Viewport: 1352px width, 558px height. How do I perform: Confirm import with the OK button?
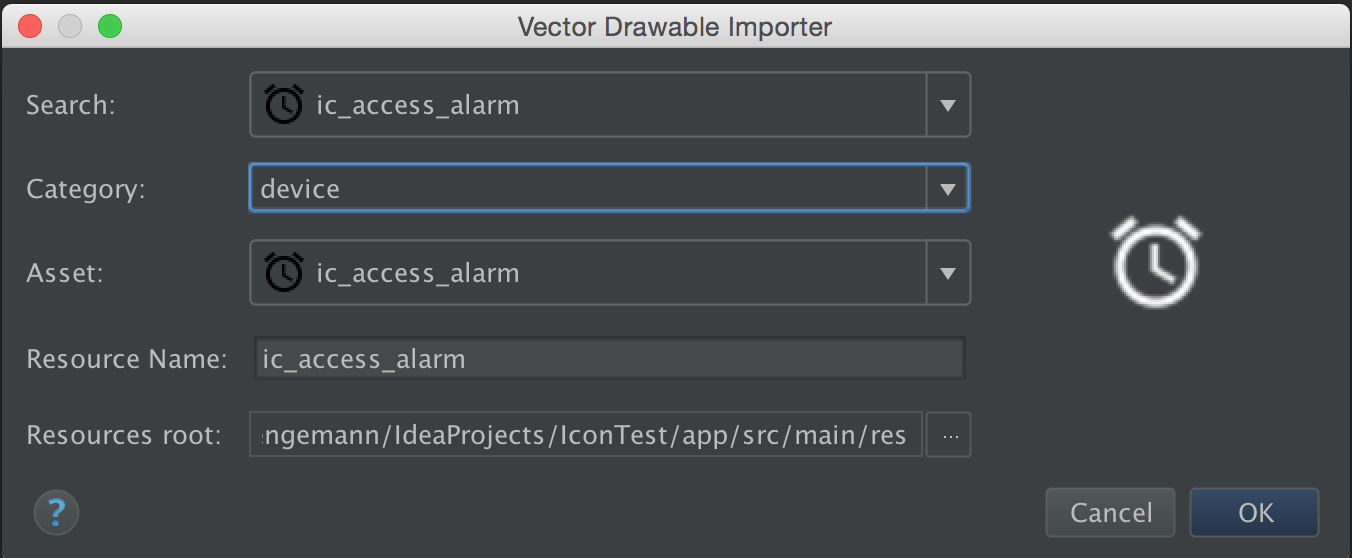tap(1255, 513)
